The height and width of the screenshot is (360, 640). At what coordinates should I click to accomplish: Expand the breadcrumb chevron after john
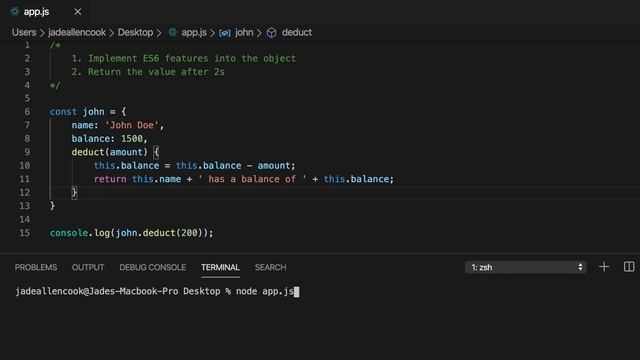(259, 33)
